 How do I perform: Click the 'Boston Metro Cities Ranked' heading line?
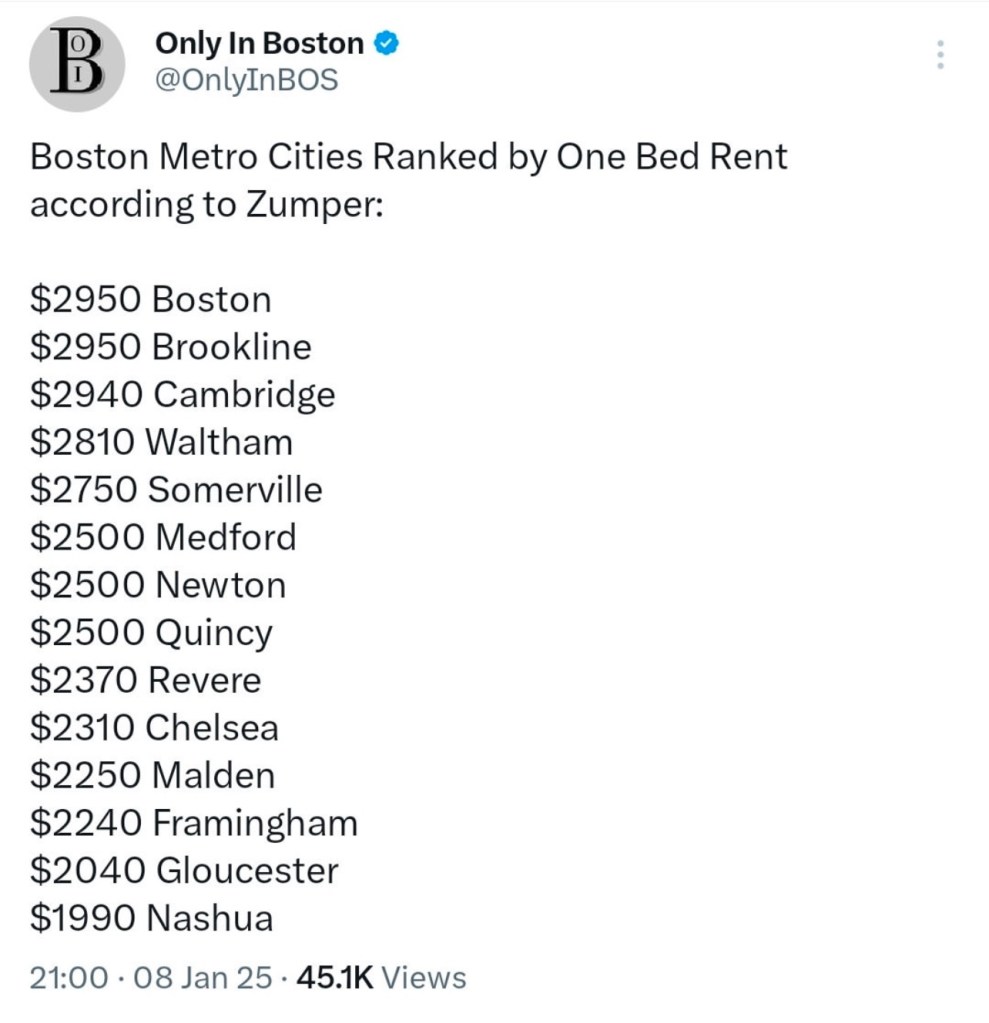click(409, 157)
